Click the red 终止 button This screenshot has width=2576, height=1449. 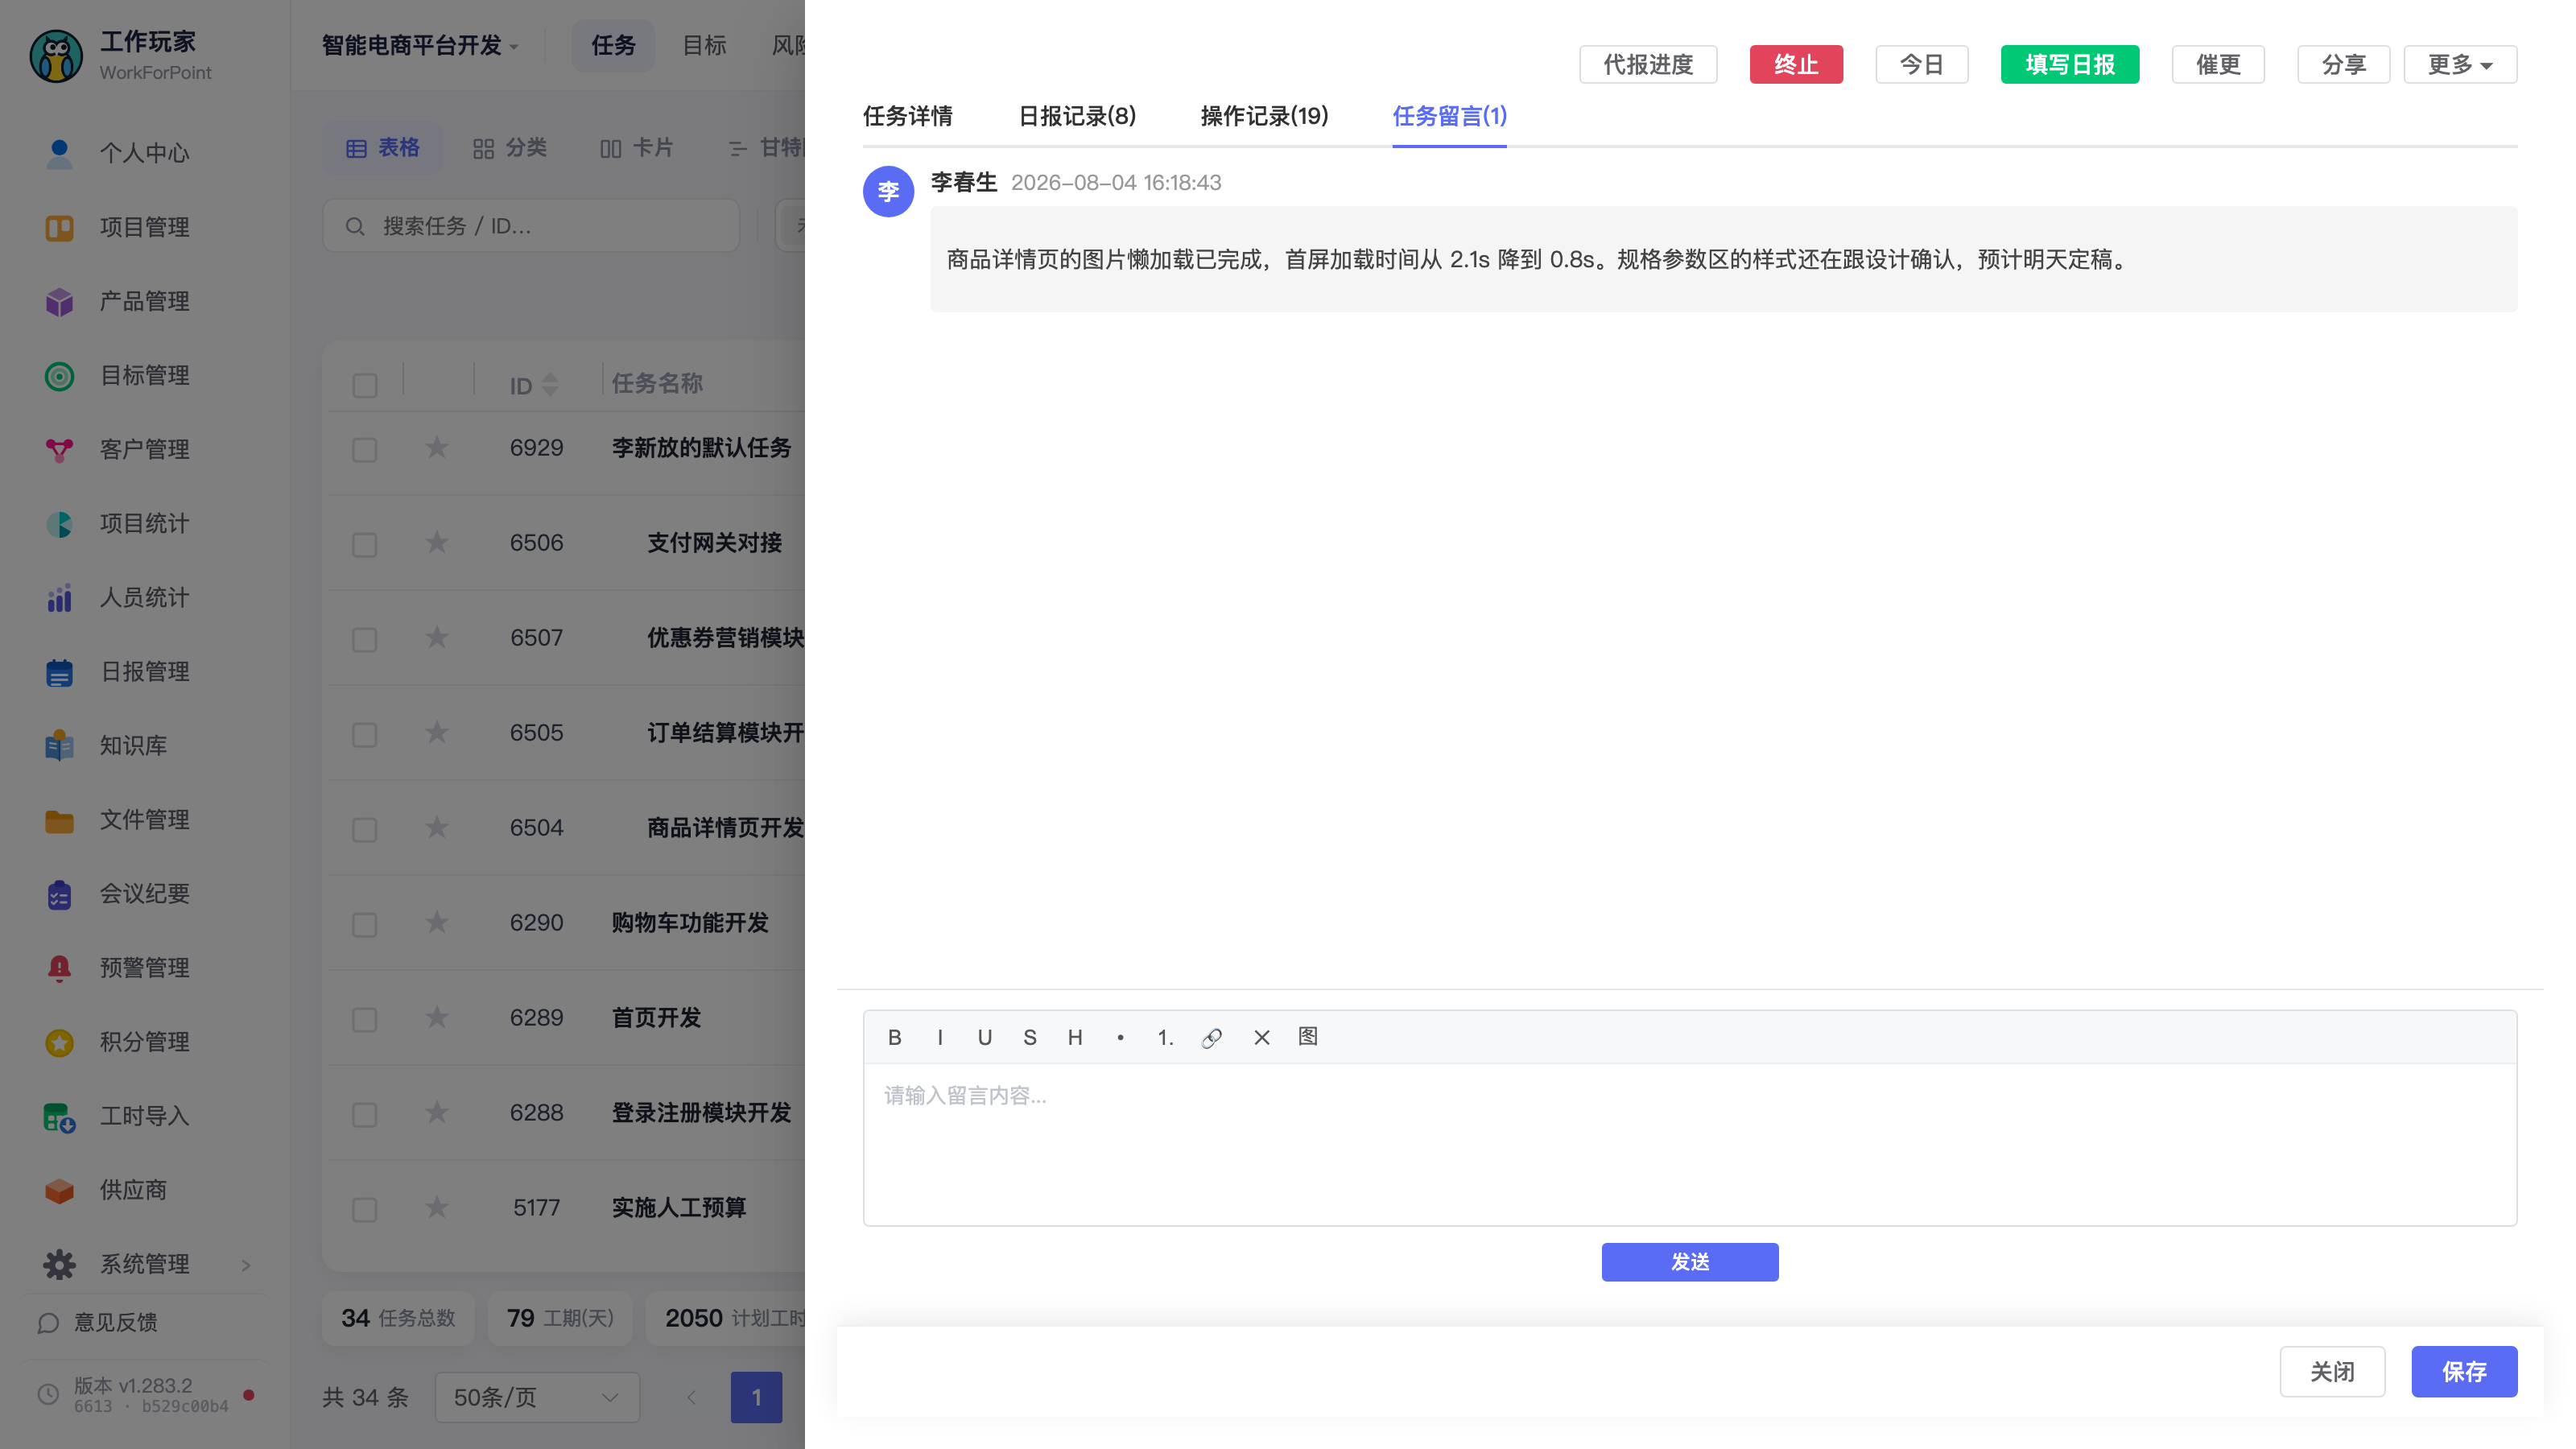1796,64
